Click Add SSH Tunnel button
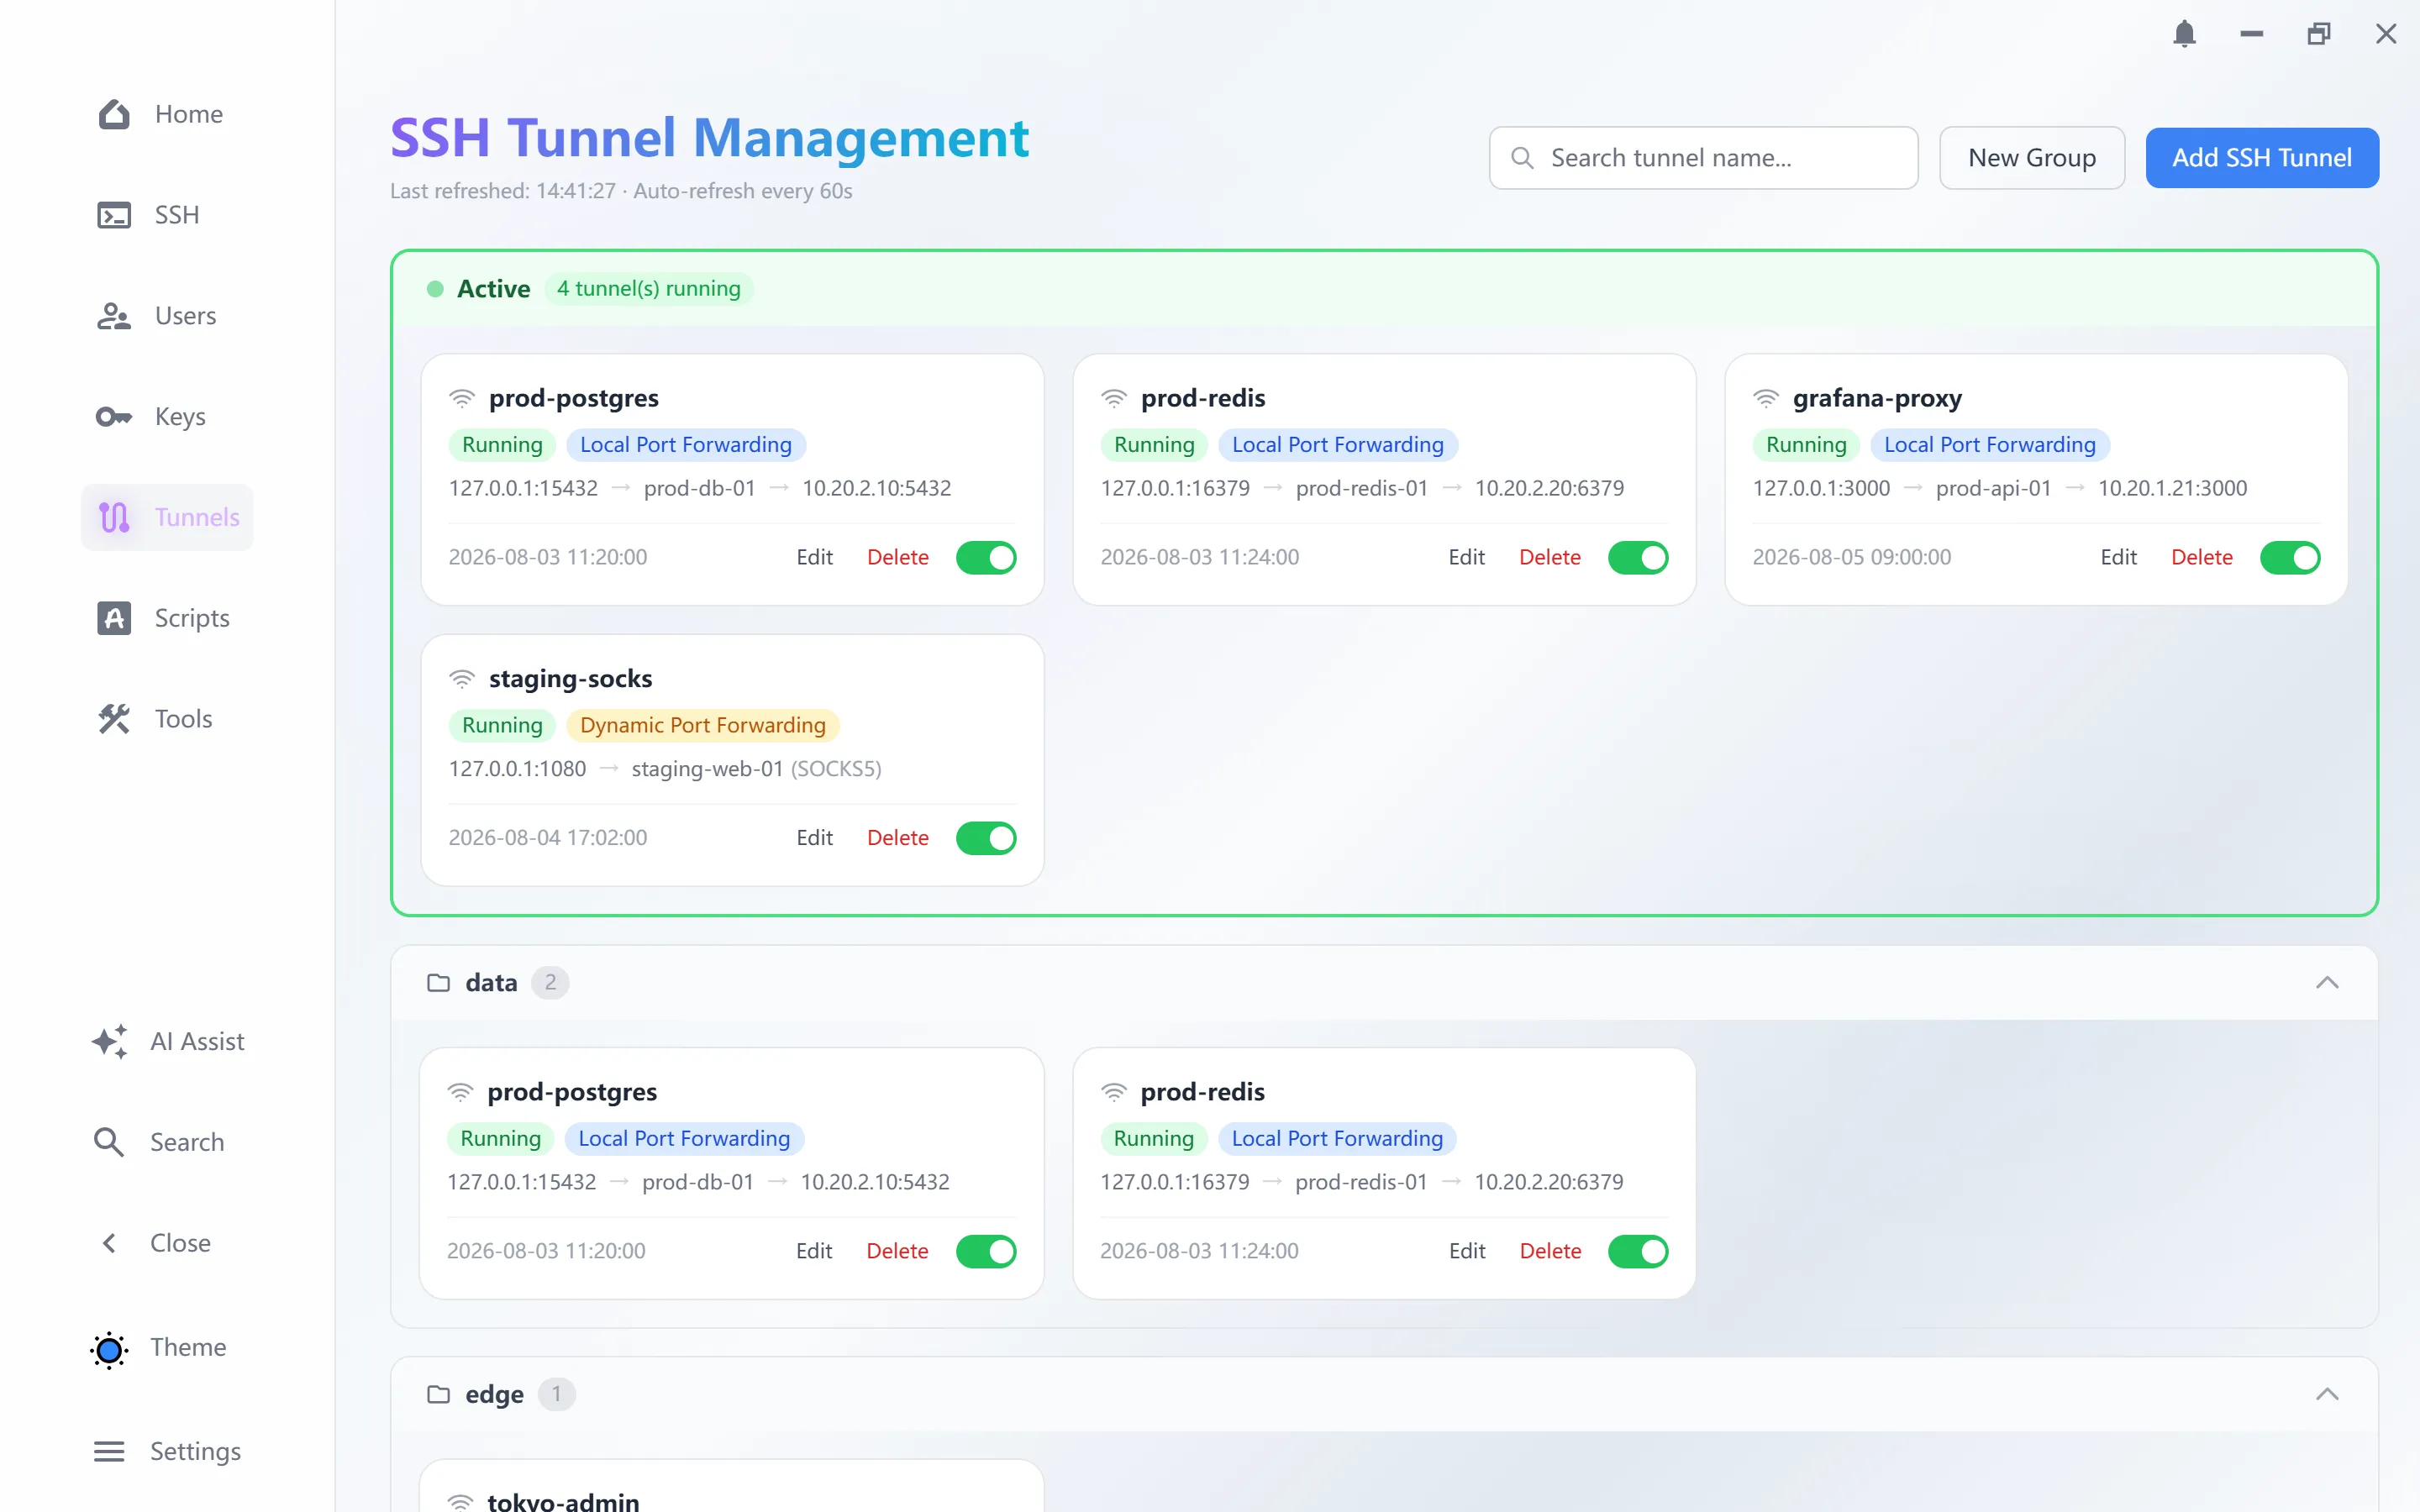The height and width of the screenshot is (1512, 2420). [2262, 158]
